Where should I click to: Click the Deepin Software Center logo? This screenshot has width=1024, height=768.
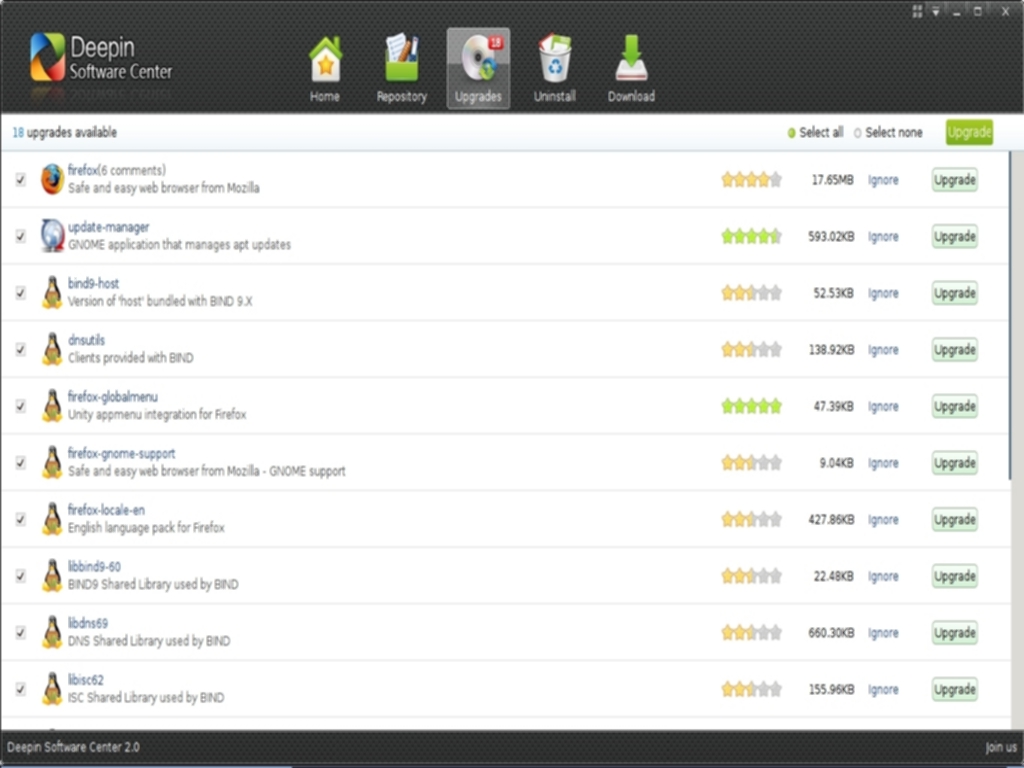pyautogui.click(x=48, y=57)
